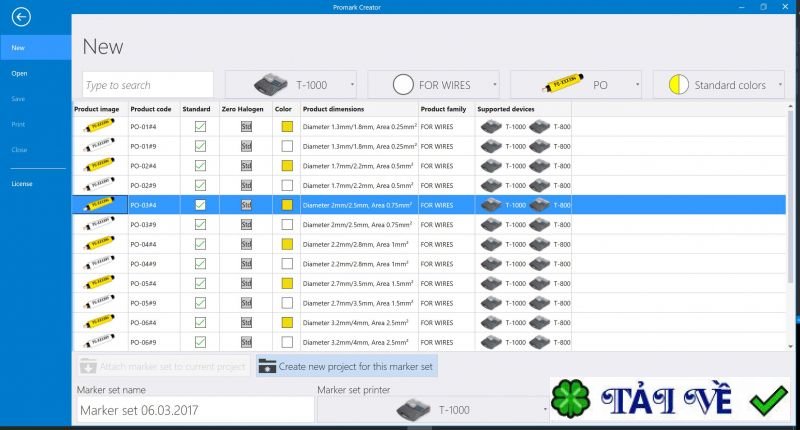Click the T-1000 printer icon in PO-01#4 row

click(491, 127)
